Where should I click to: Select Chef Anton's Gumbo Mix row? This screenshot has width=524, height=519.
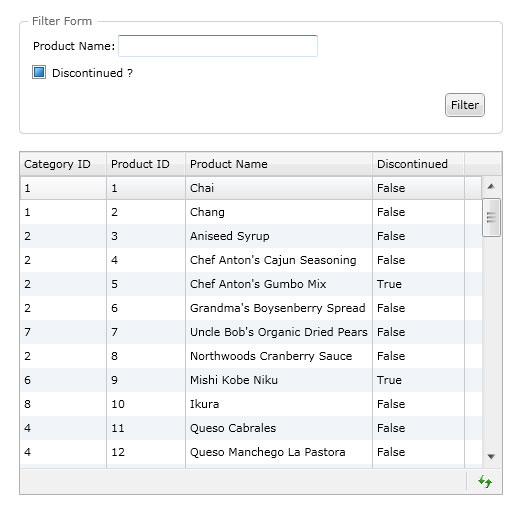coord(251,284)
